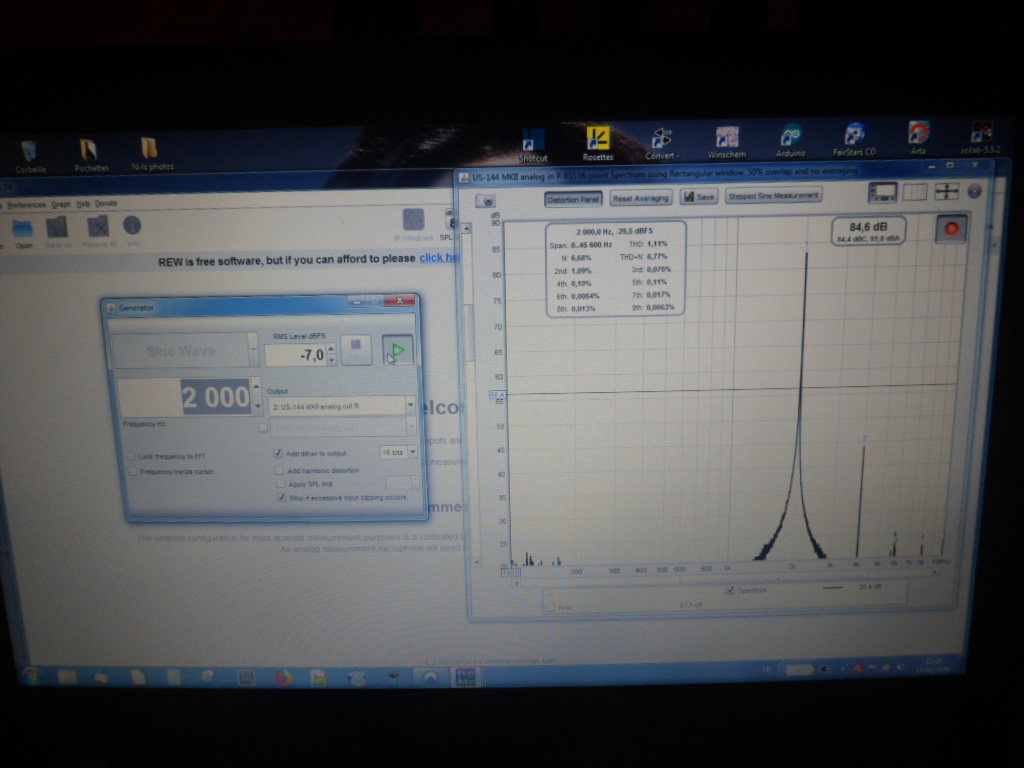
Task: Expand the Output device dropdown
Action: click(410, 407)
